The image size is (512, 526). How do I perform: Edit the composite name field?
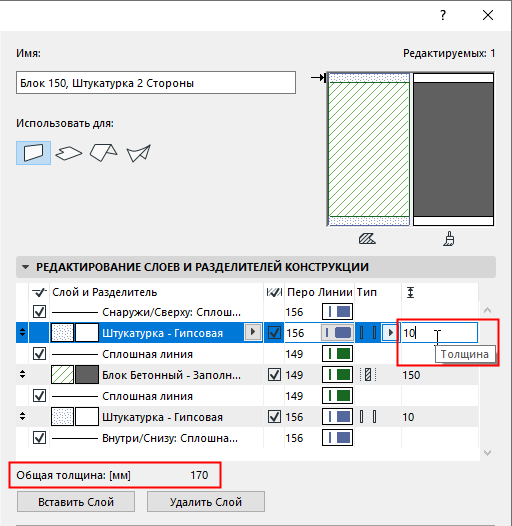[x=156, y=83]
